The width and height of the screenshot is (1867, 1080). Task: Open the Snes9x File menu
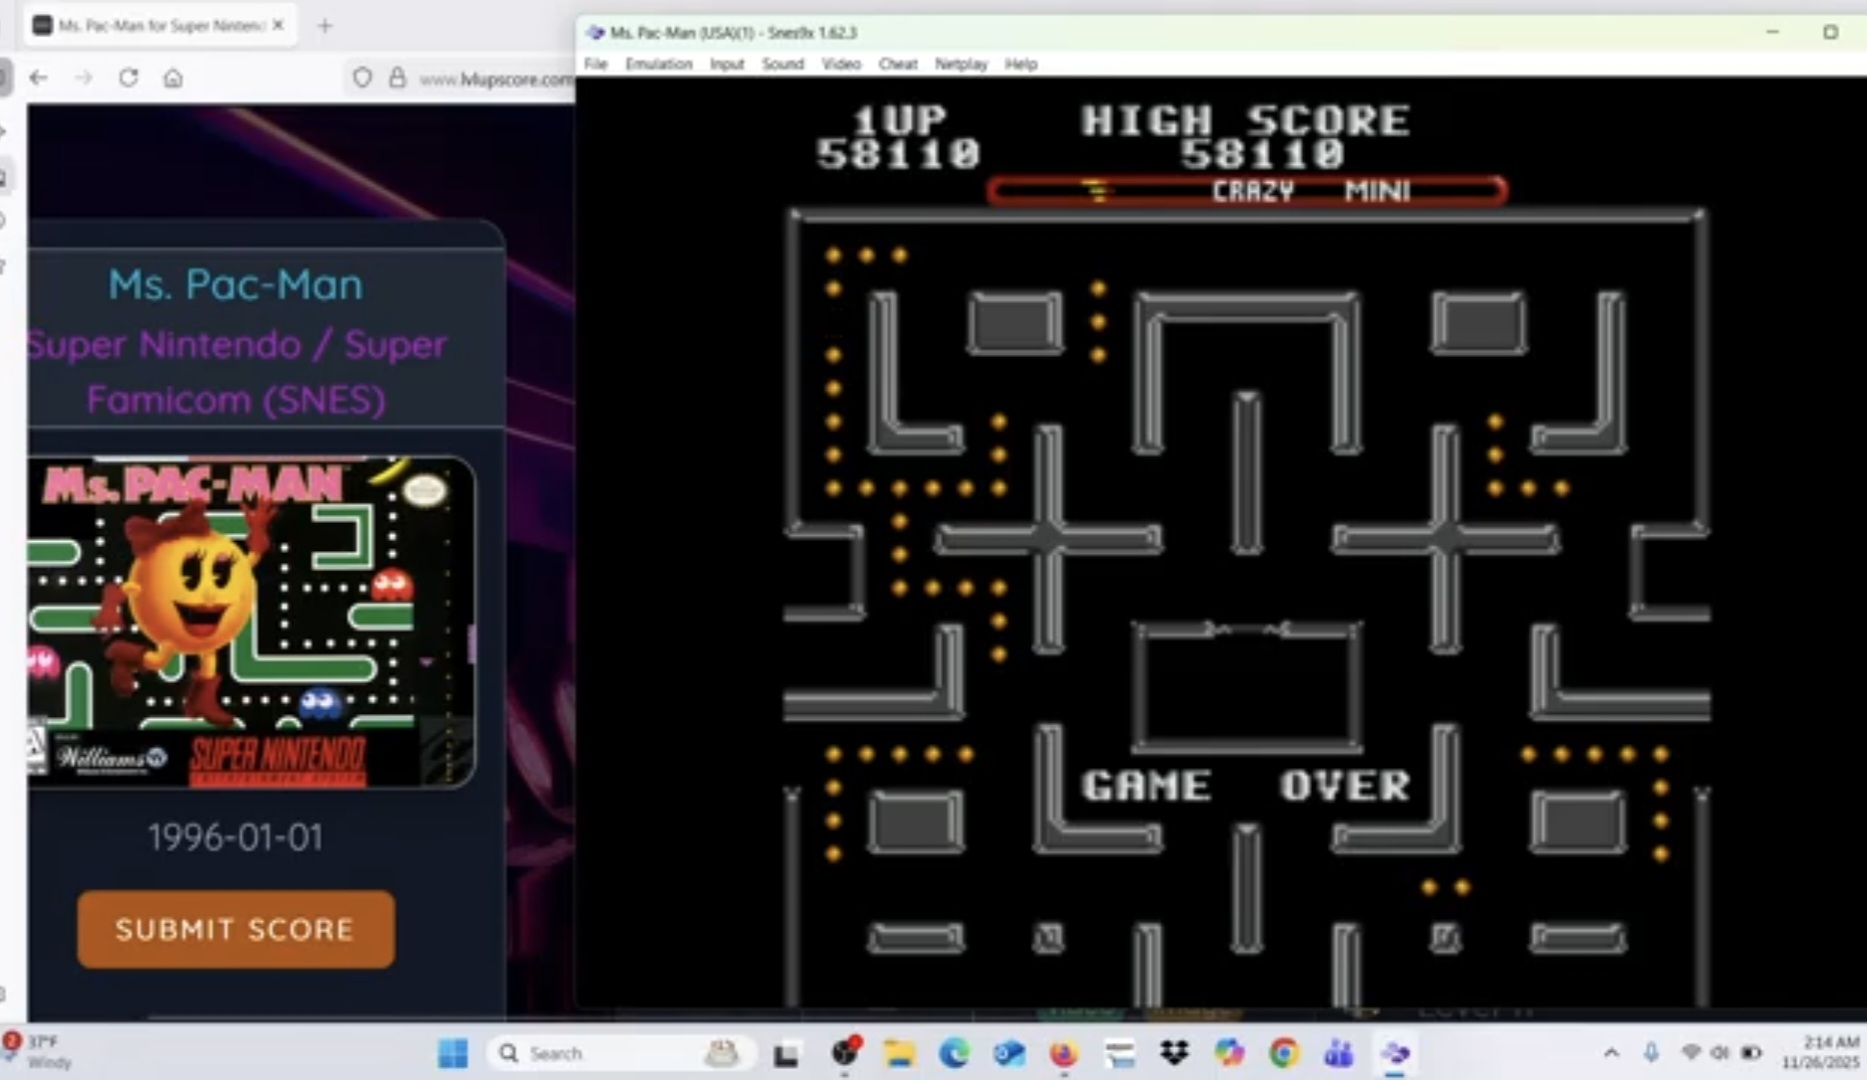click(596, 64)
